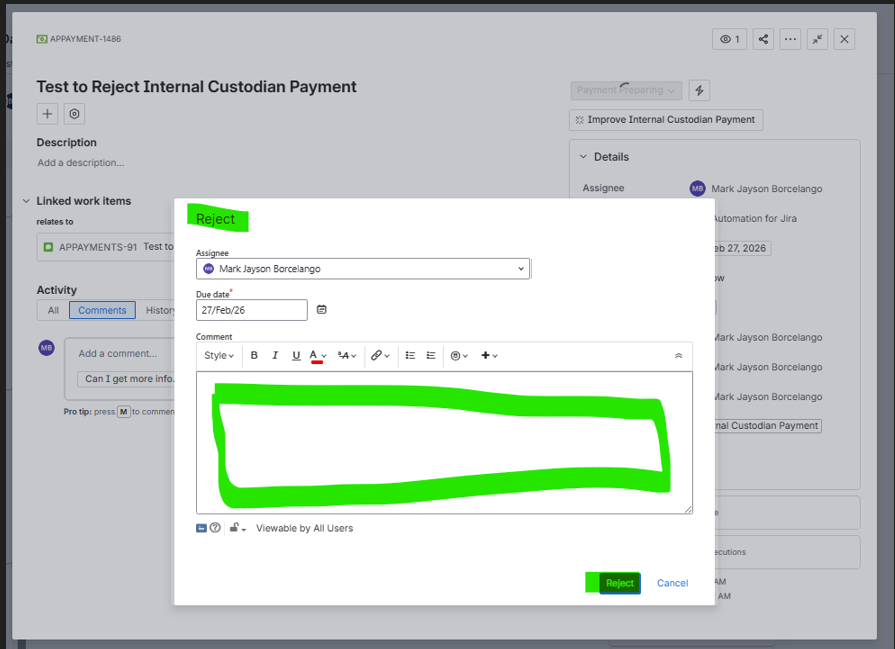Image resolution: width=895 pixels, height=649 pixels.
Task: Click Improve Internal Custodian Payment button
Action: pyautogui.click(x=666, y=120)
